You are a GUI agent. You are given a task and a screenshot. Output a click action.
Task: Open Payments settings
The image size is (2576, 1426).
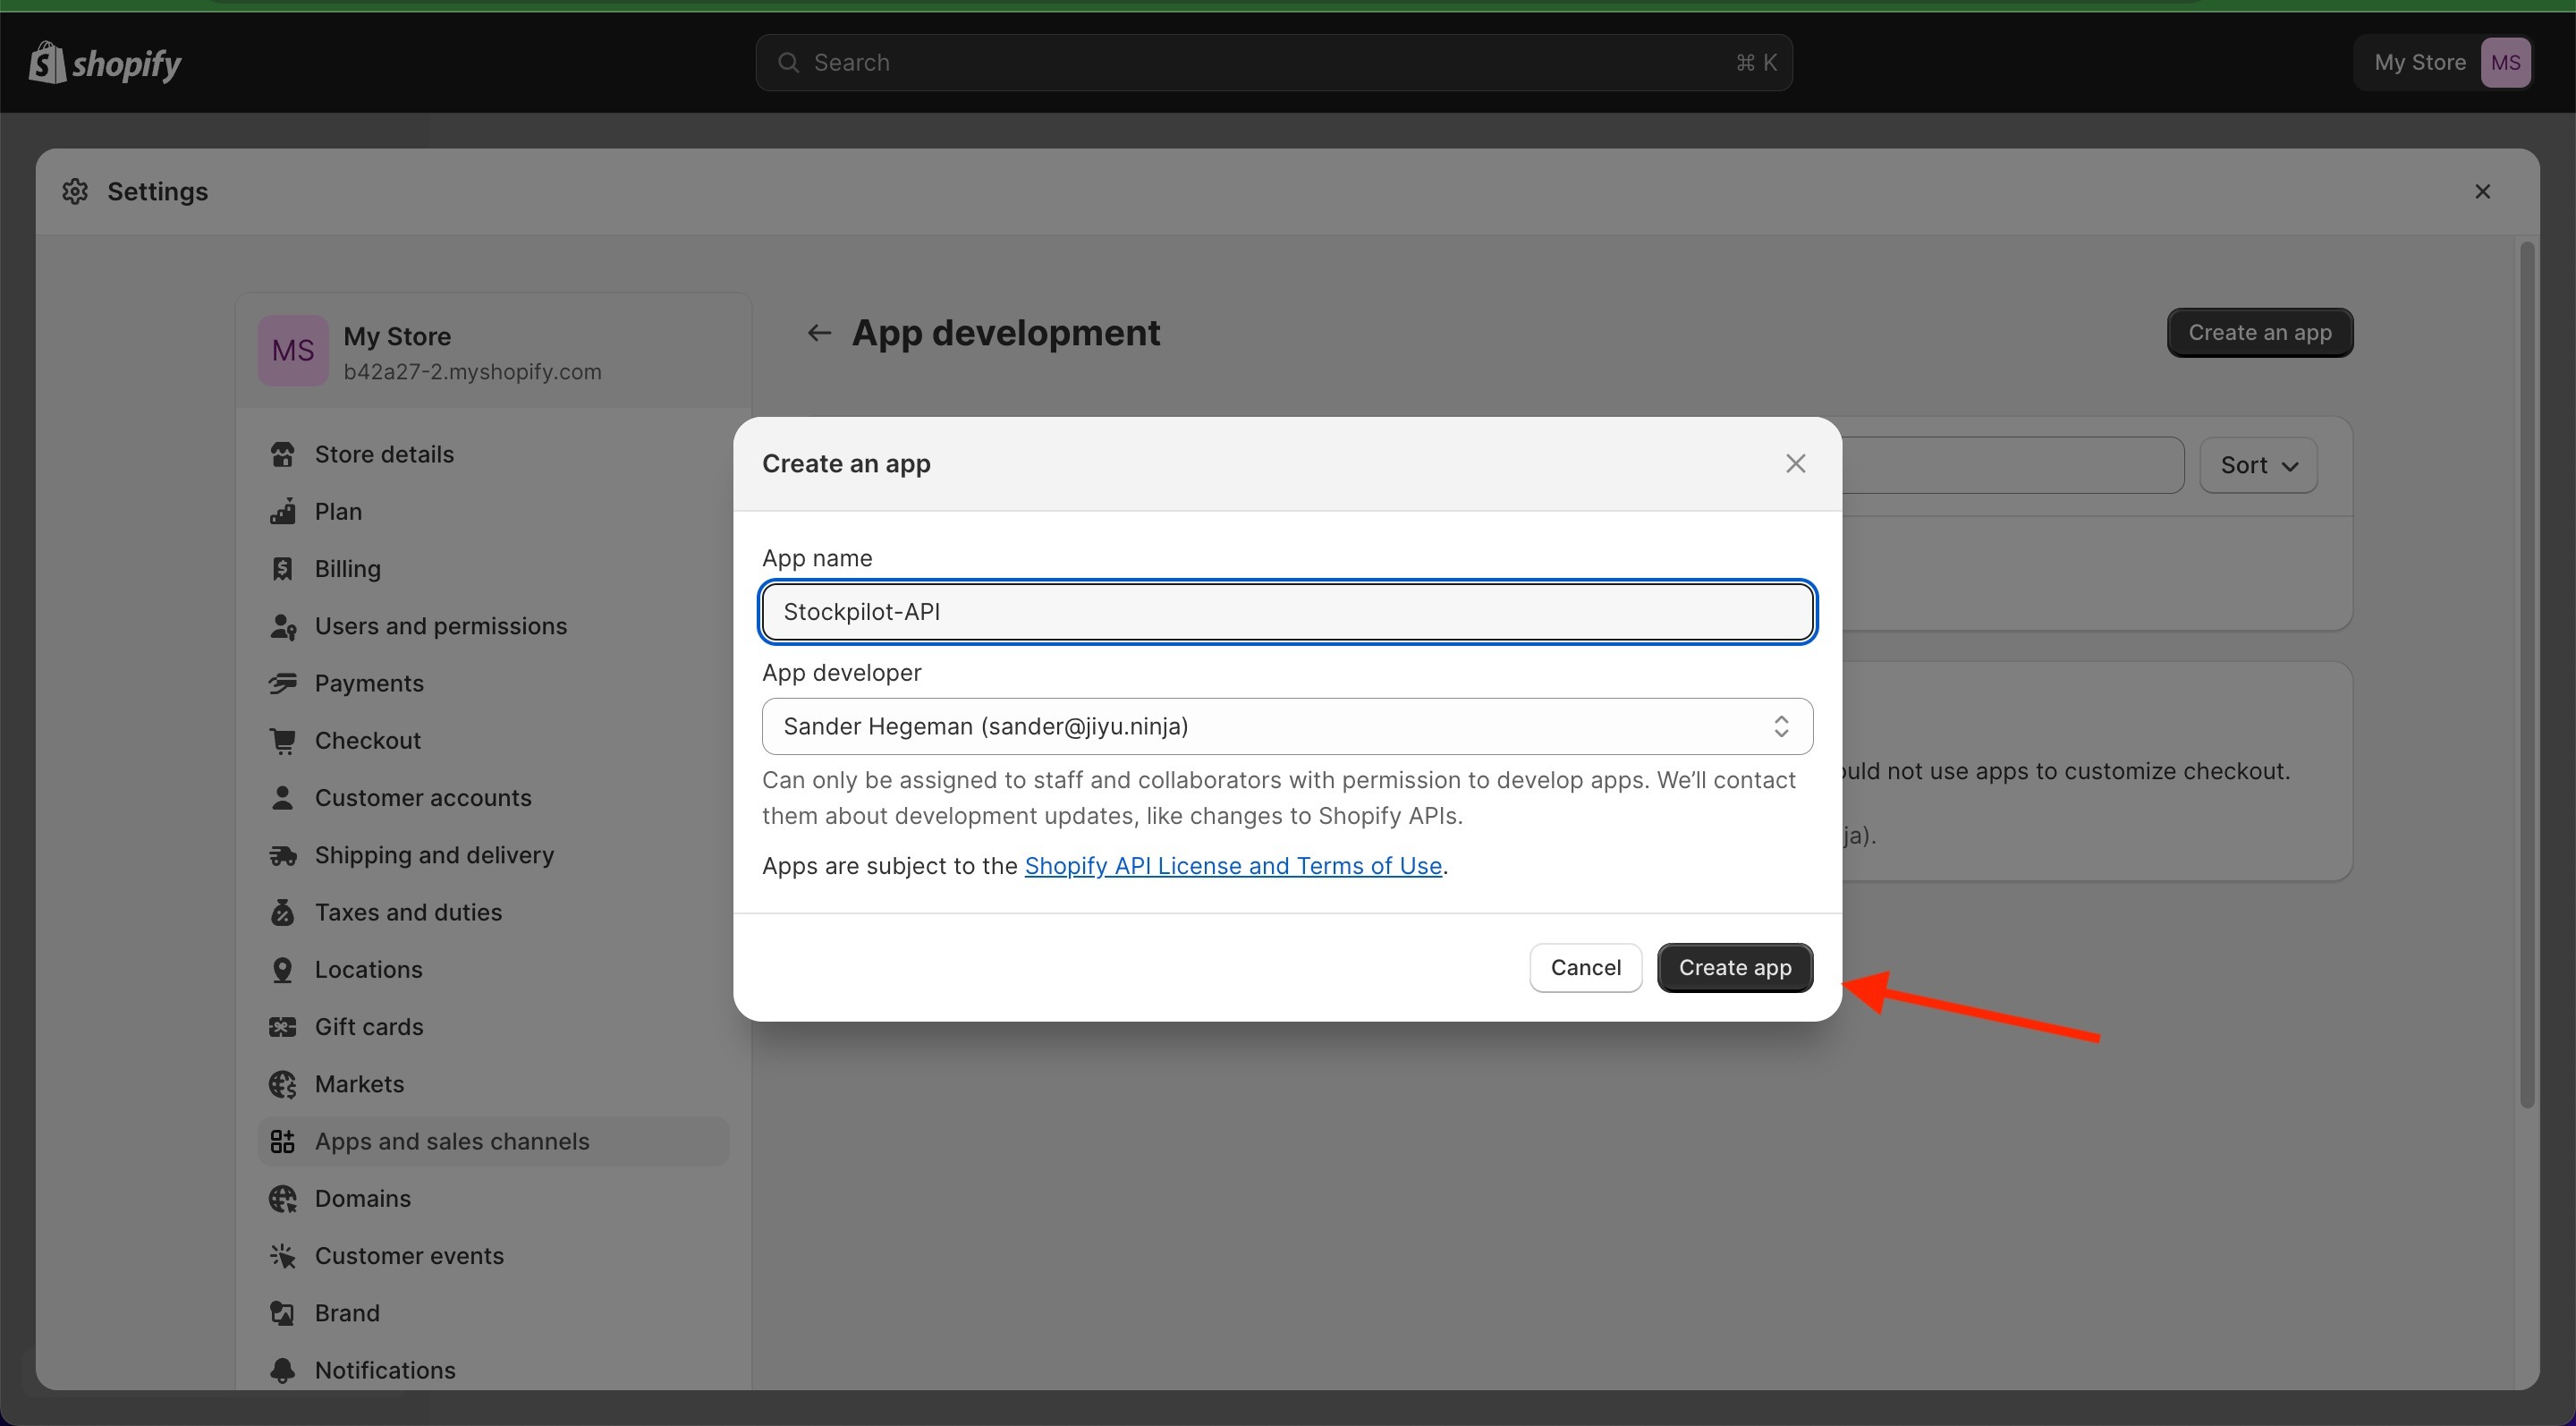pyautogui.click(x=493, y=683)
